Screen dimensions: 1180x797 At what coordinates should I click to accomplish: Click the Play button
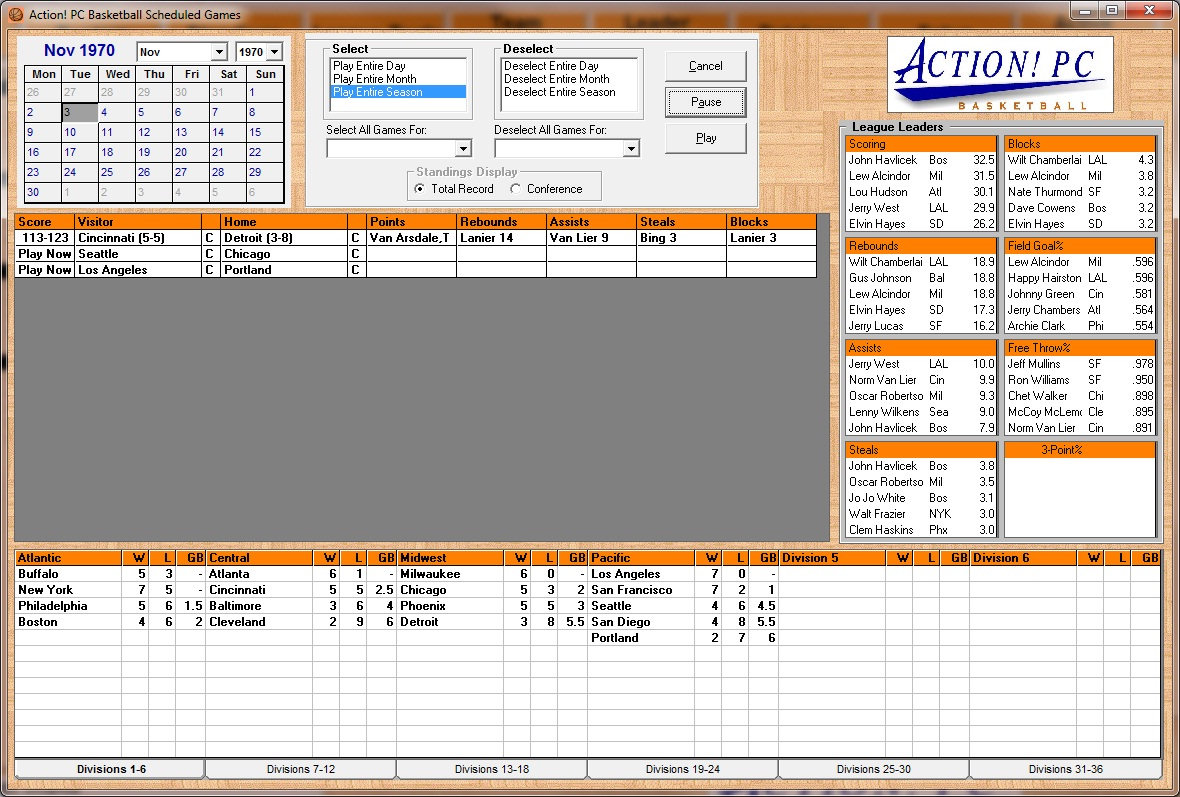(705, 138)
